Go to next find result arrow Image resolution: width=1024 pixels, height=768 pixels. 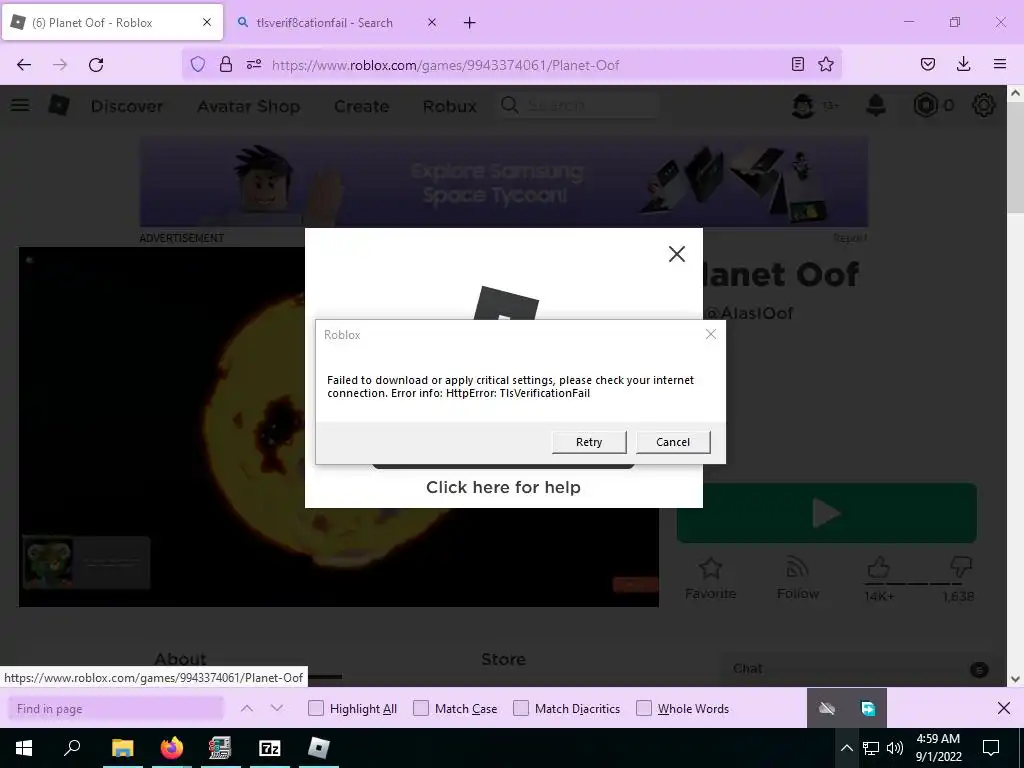(277, 708)
